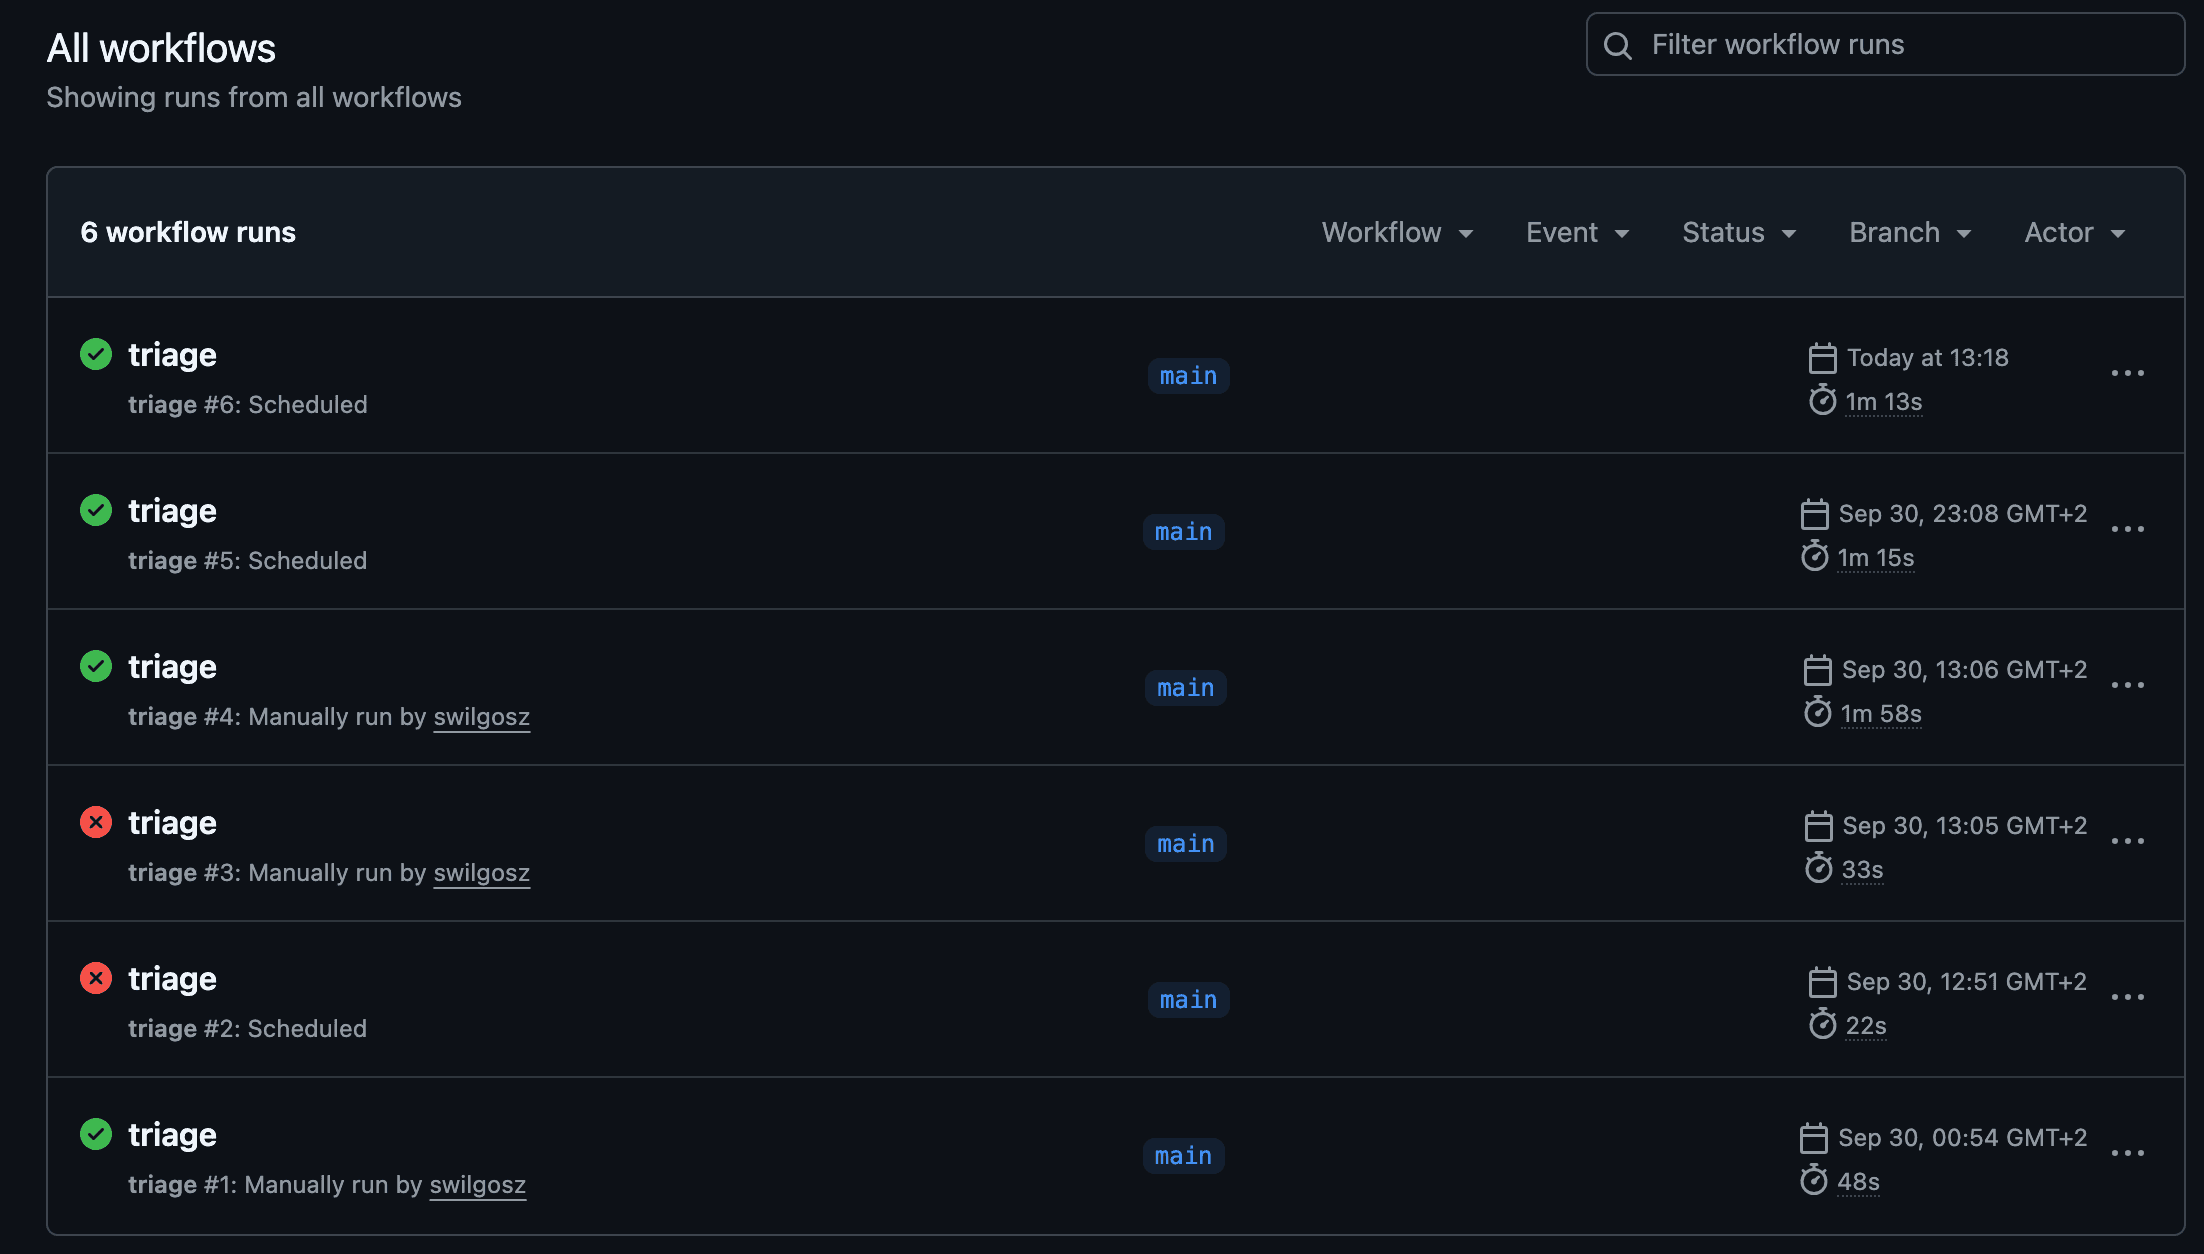Click calendar icon next to Sep 30, 12:51

click(1823, 982)
